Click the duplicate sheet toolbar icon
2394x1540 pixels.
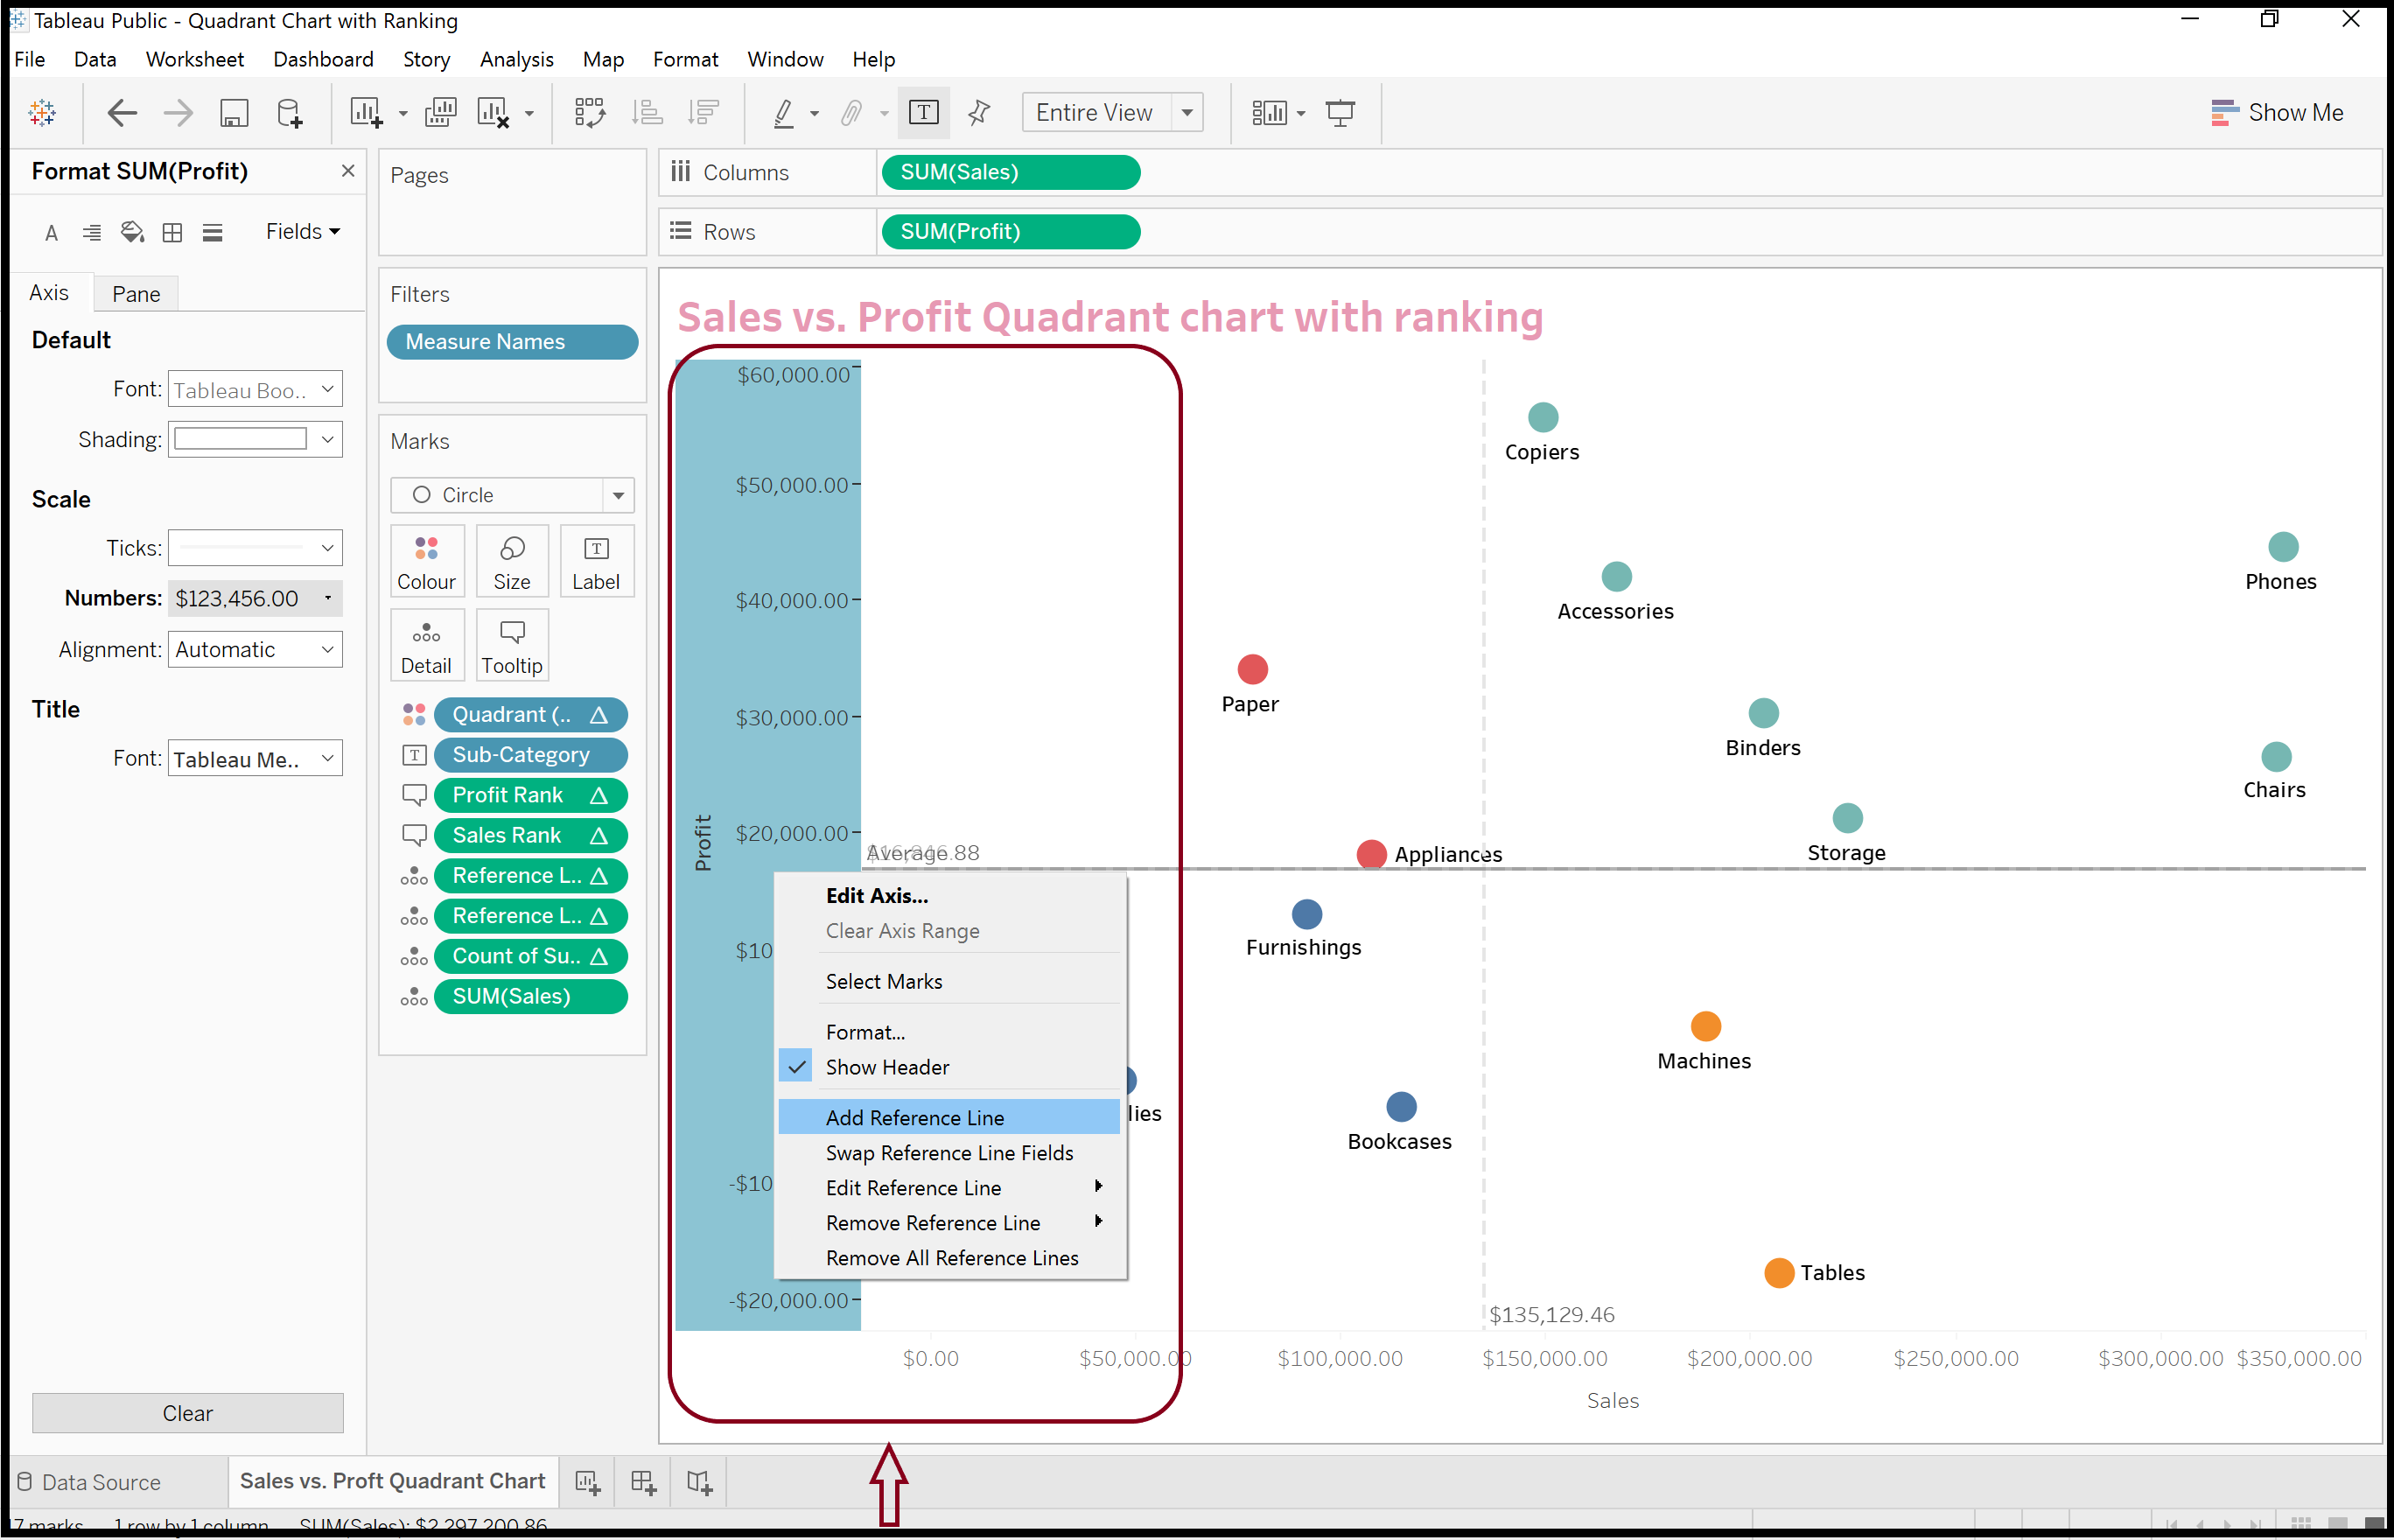(440, 113)
